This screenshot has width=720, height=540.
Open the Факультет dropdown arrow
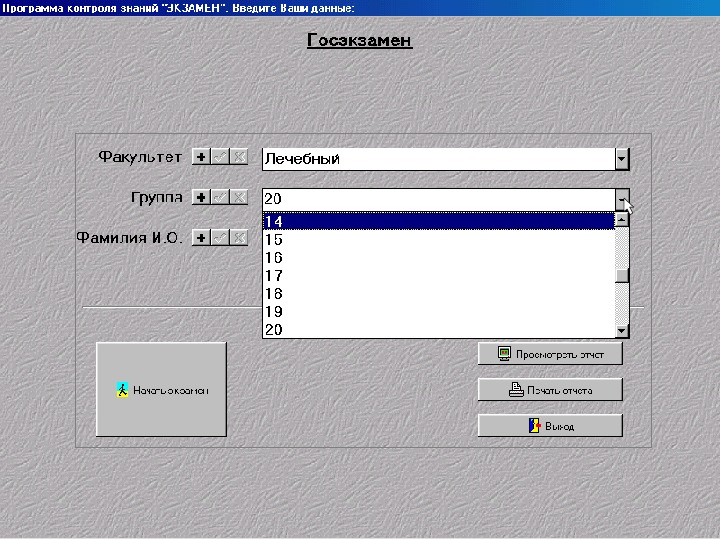click(x=622, y=159)
